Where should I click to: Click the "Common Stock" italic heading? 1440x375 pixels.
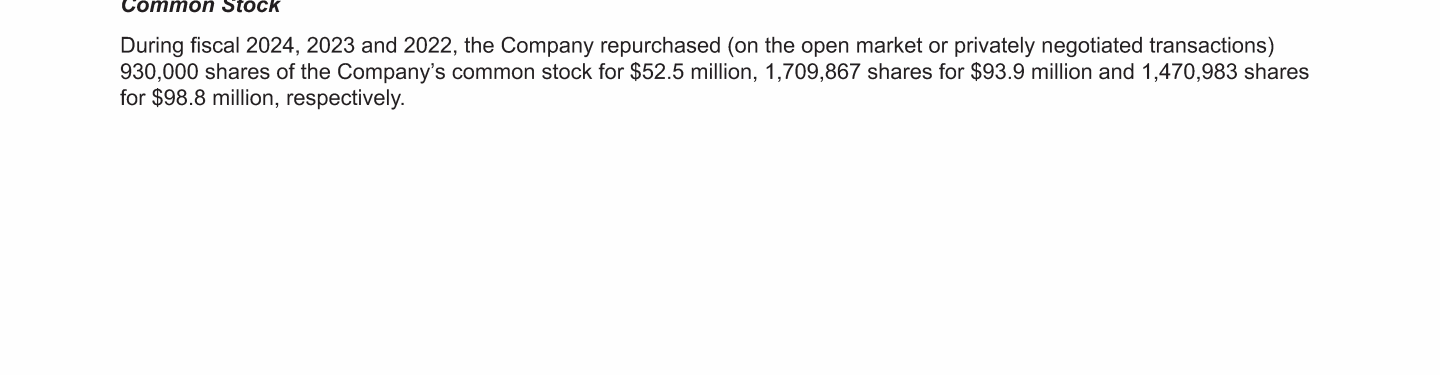click(x=200, y=6)
